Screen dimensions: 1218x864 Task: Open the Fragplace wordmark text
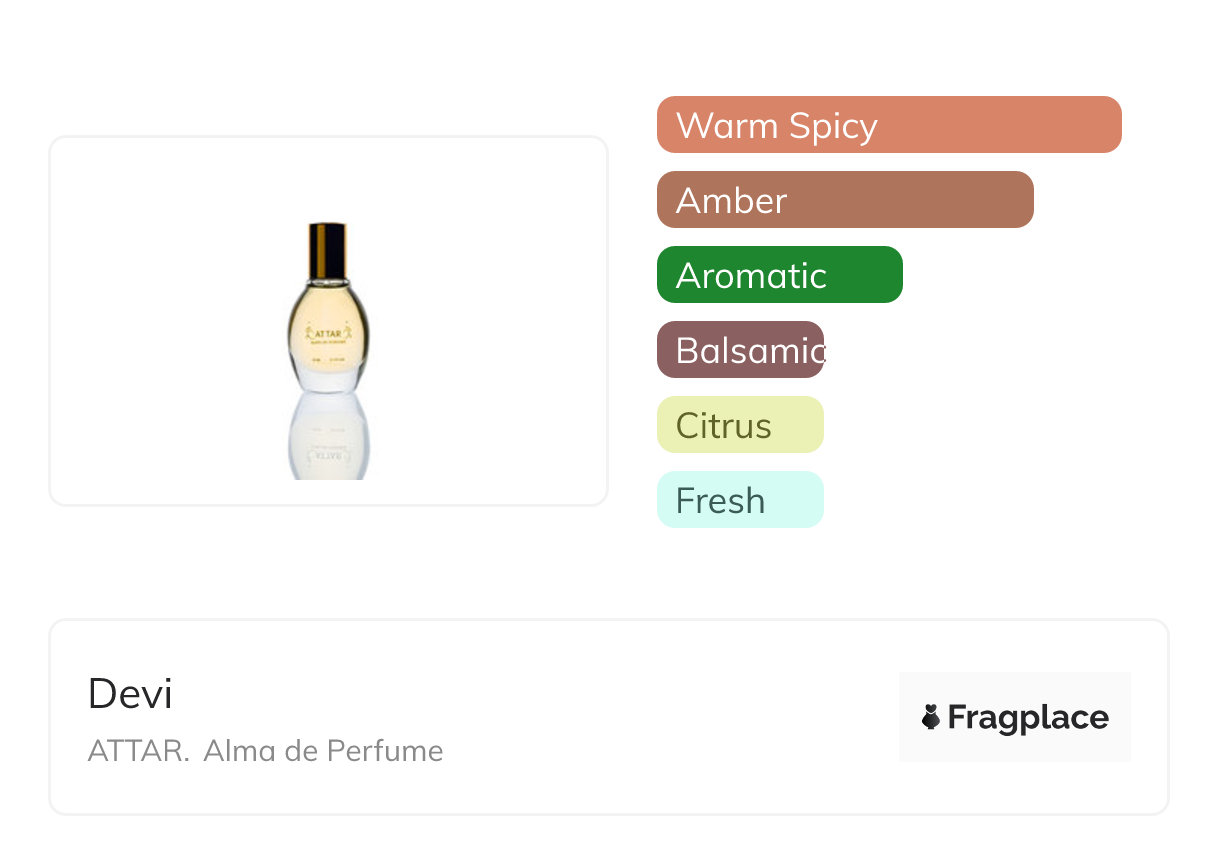click(1028, 718)
